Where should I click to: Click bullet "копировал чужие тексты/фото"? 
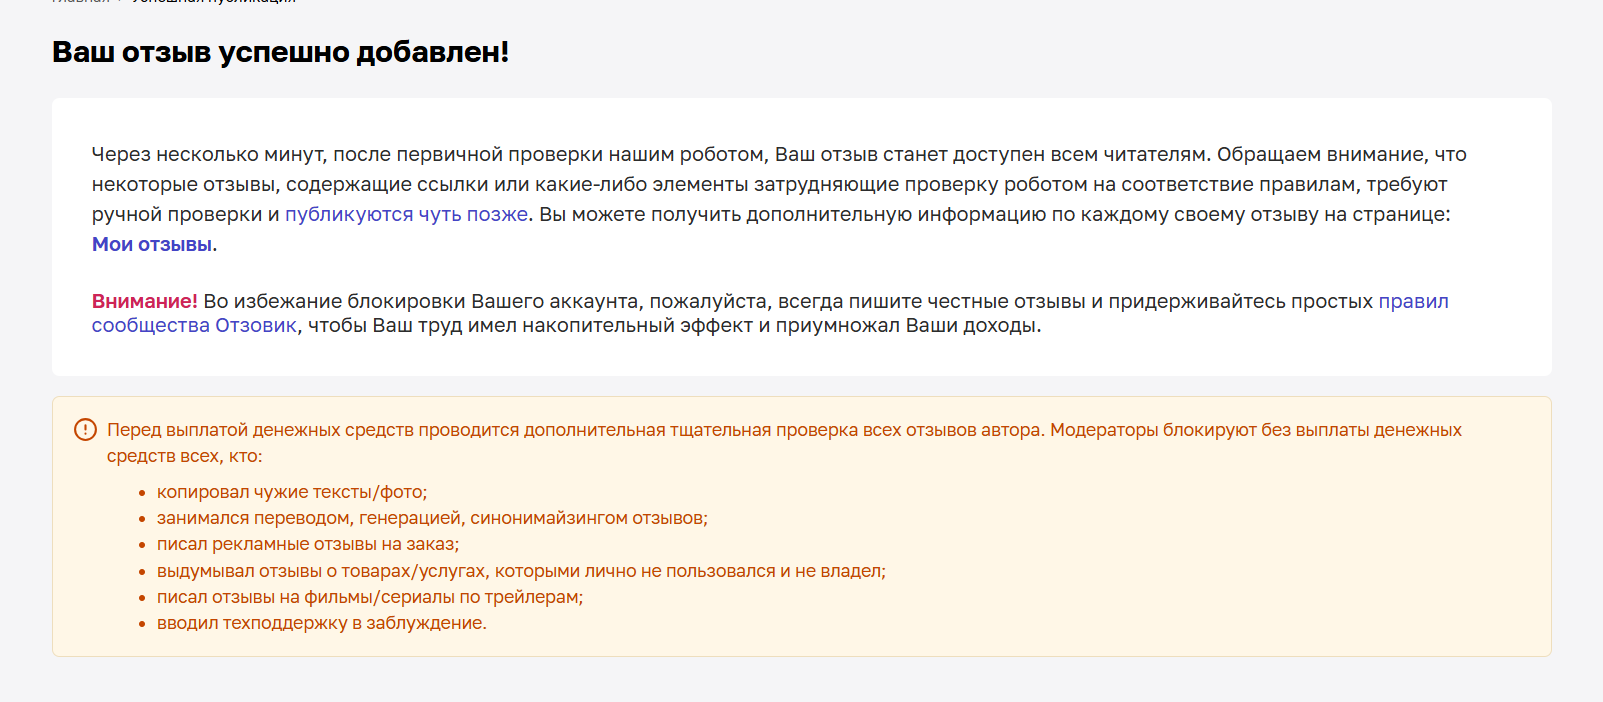click(x=292, y=492)
